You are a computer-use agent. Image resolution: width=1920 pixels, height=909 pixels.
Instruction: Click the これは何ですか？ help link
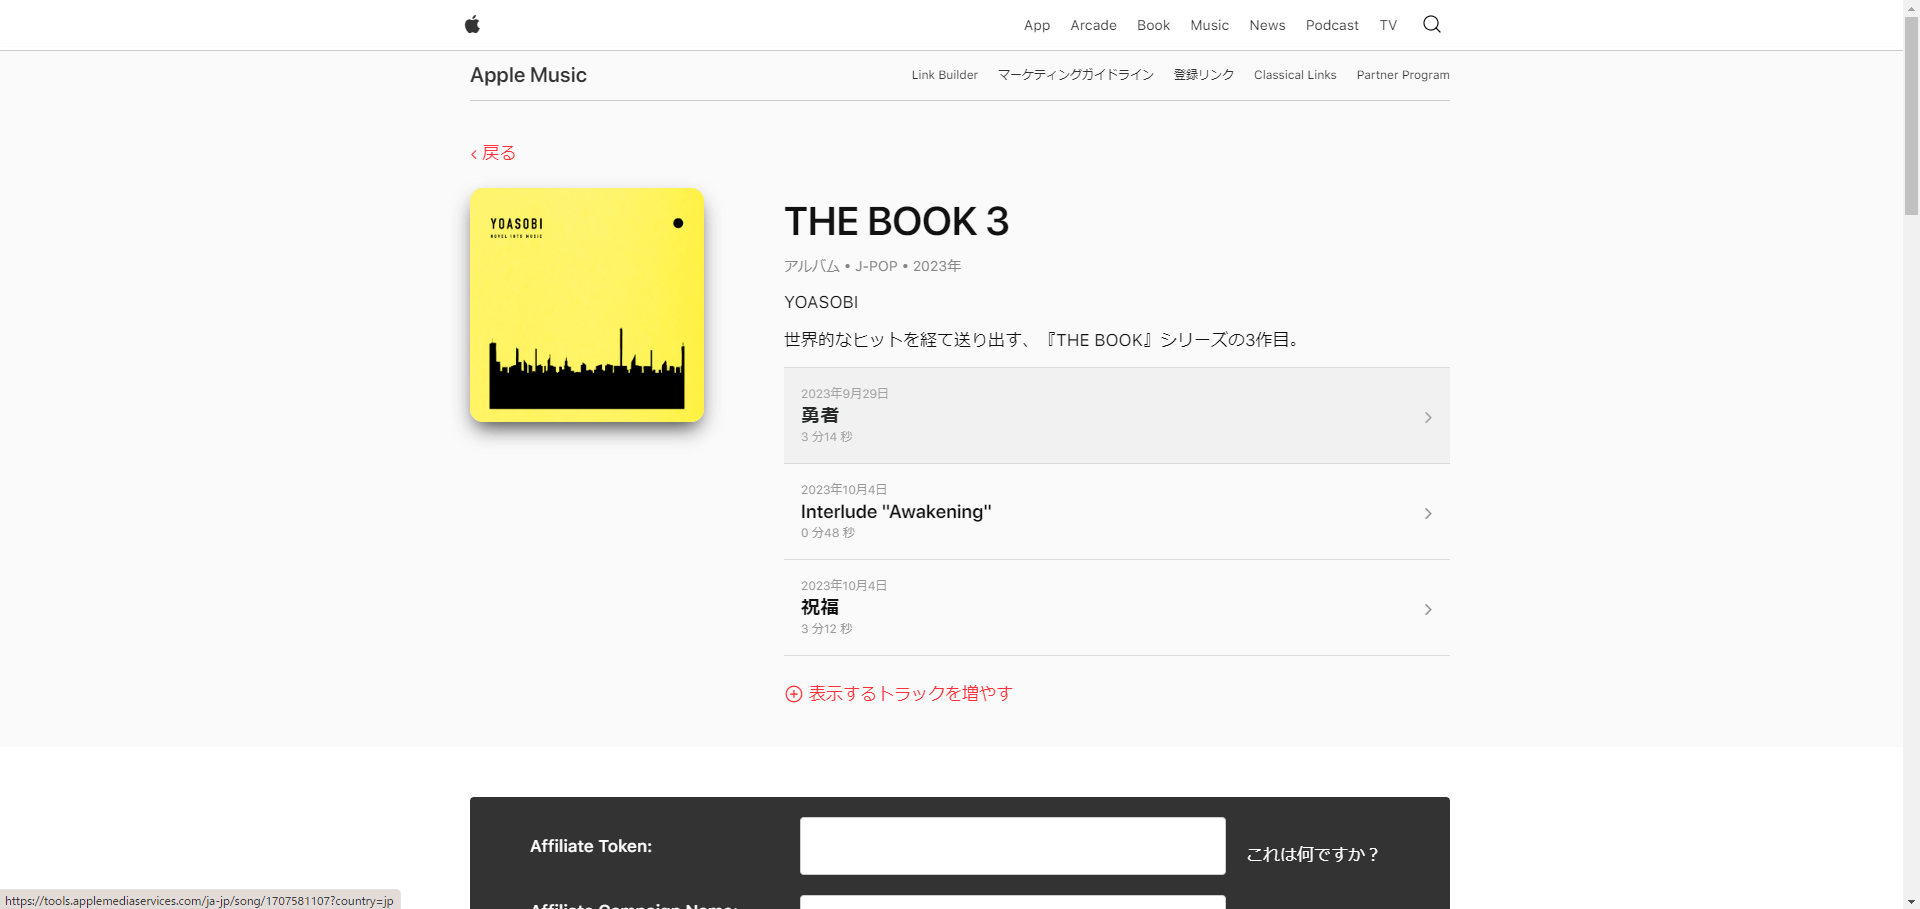point(1312,854)
